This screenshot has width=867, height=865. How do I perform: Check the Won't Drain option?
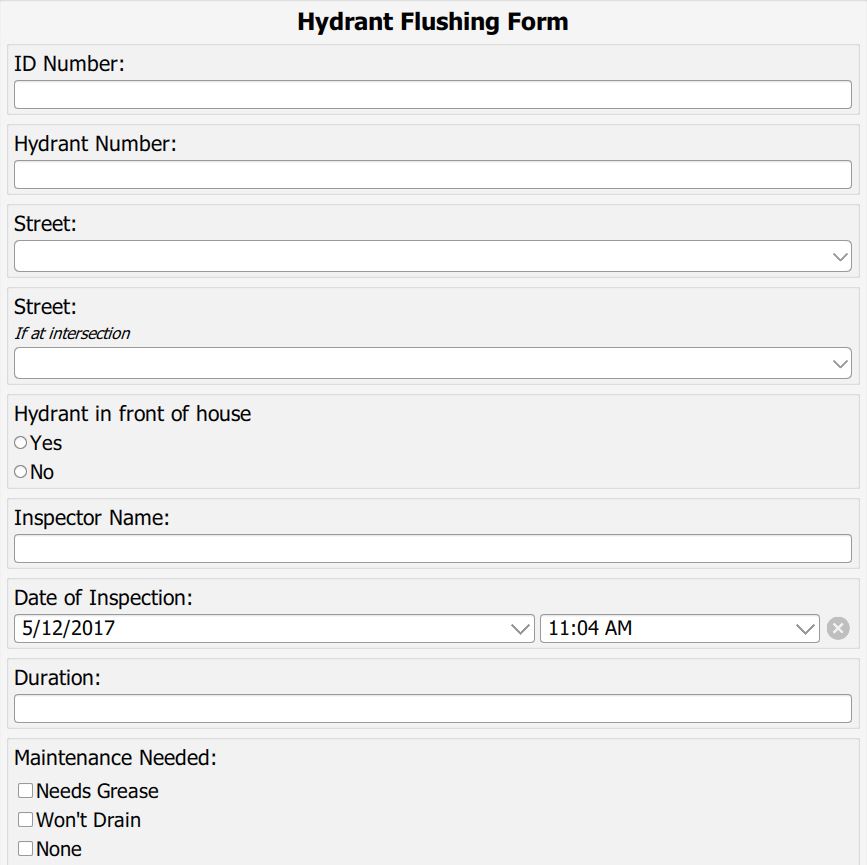[x=26, y=820]
